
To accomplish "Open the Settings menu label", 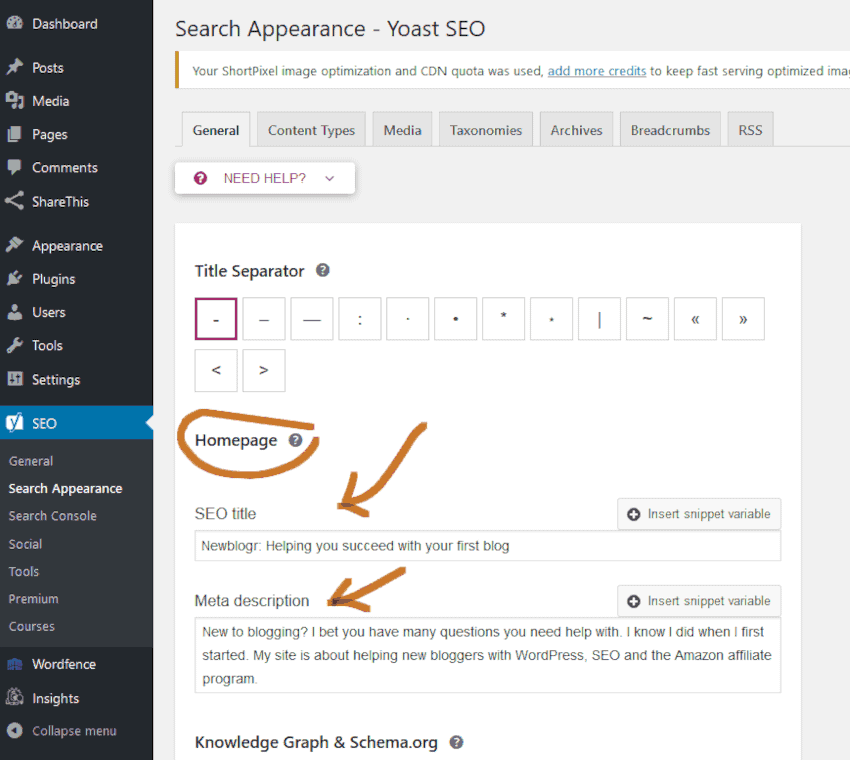I will point(56,379).
